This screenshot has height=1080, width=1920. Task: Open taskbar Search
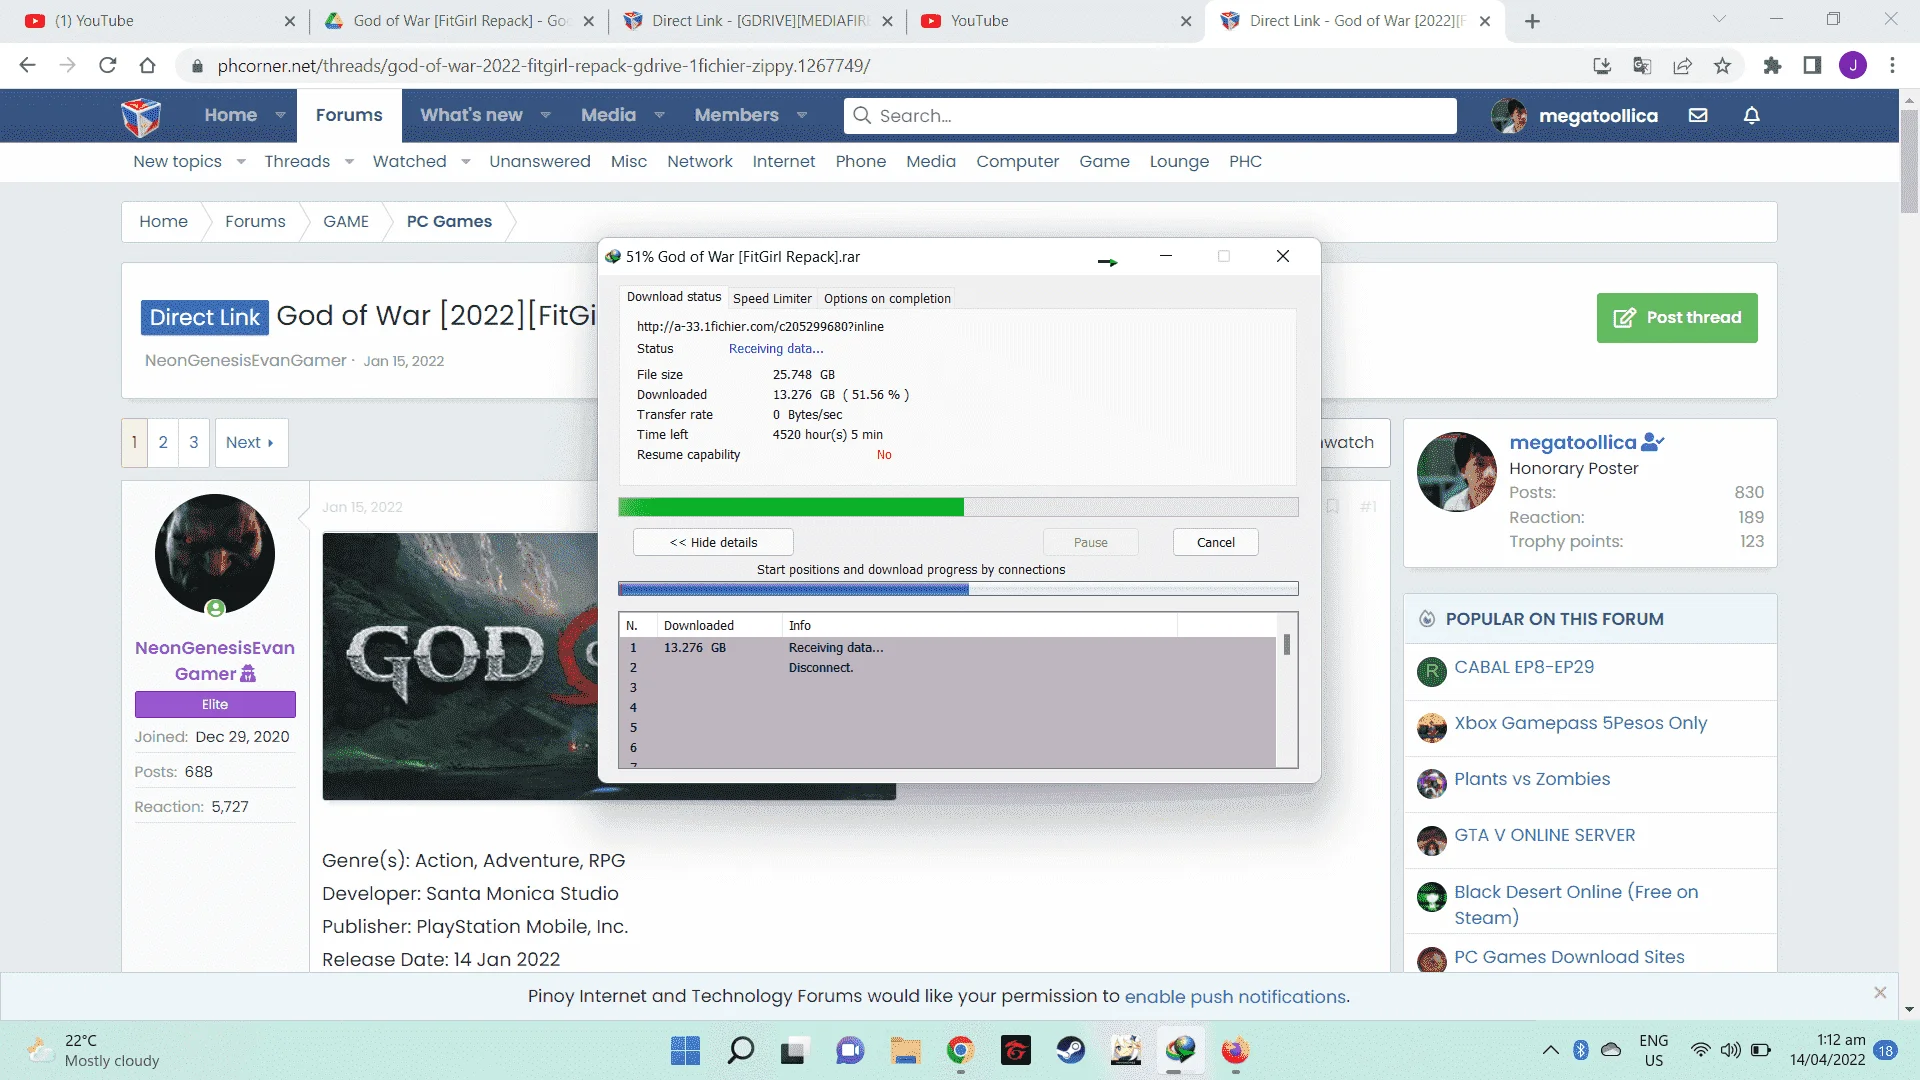point(741,1051)
